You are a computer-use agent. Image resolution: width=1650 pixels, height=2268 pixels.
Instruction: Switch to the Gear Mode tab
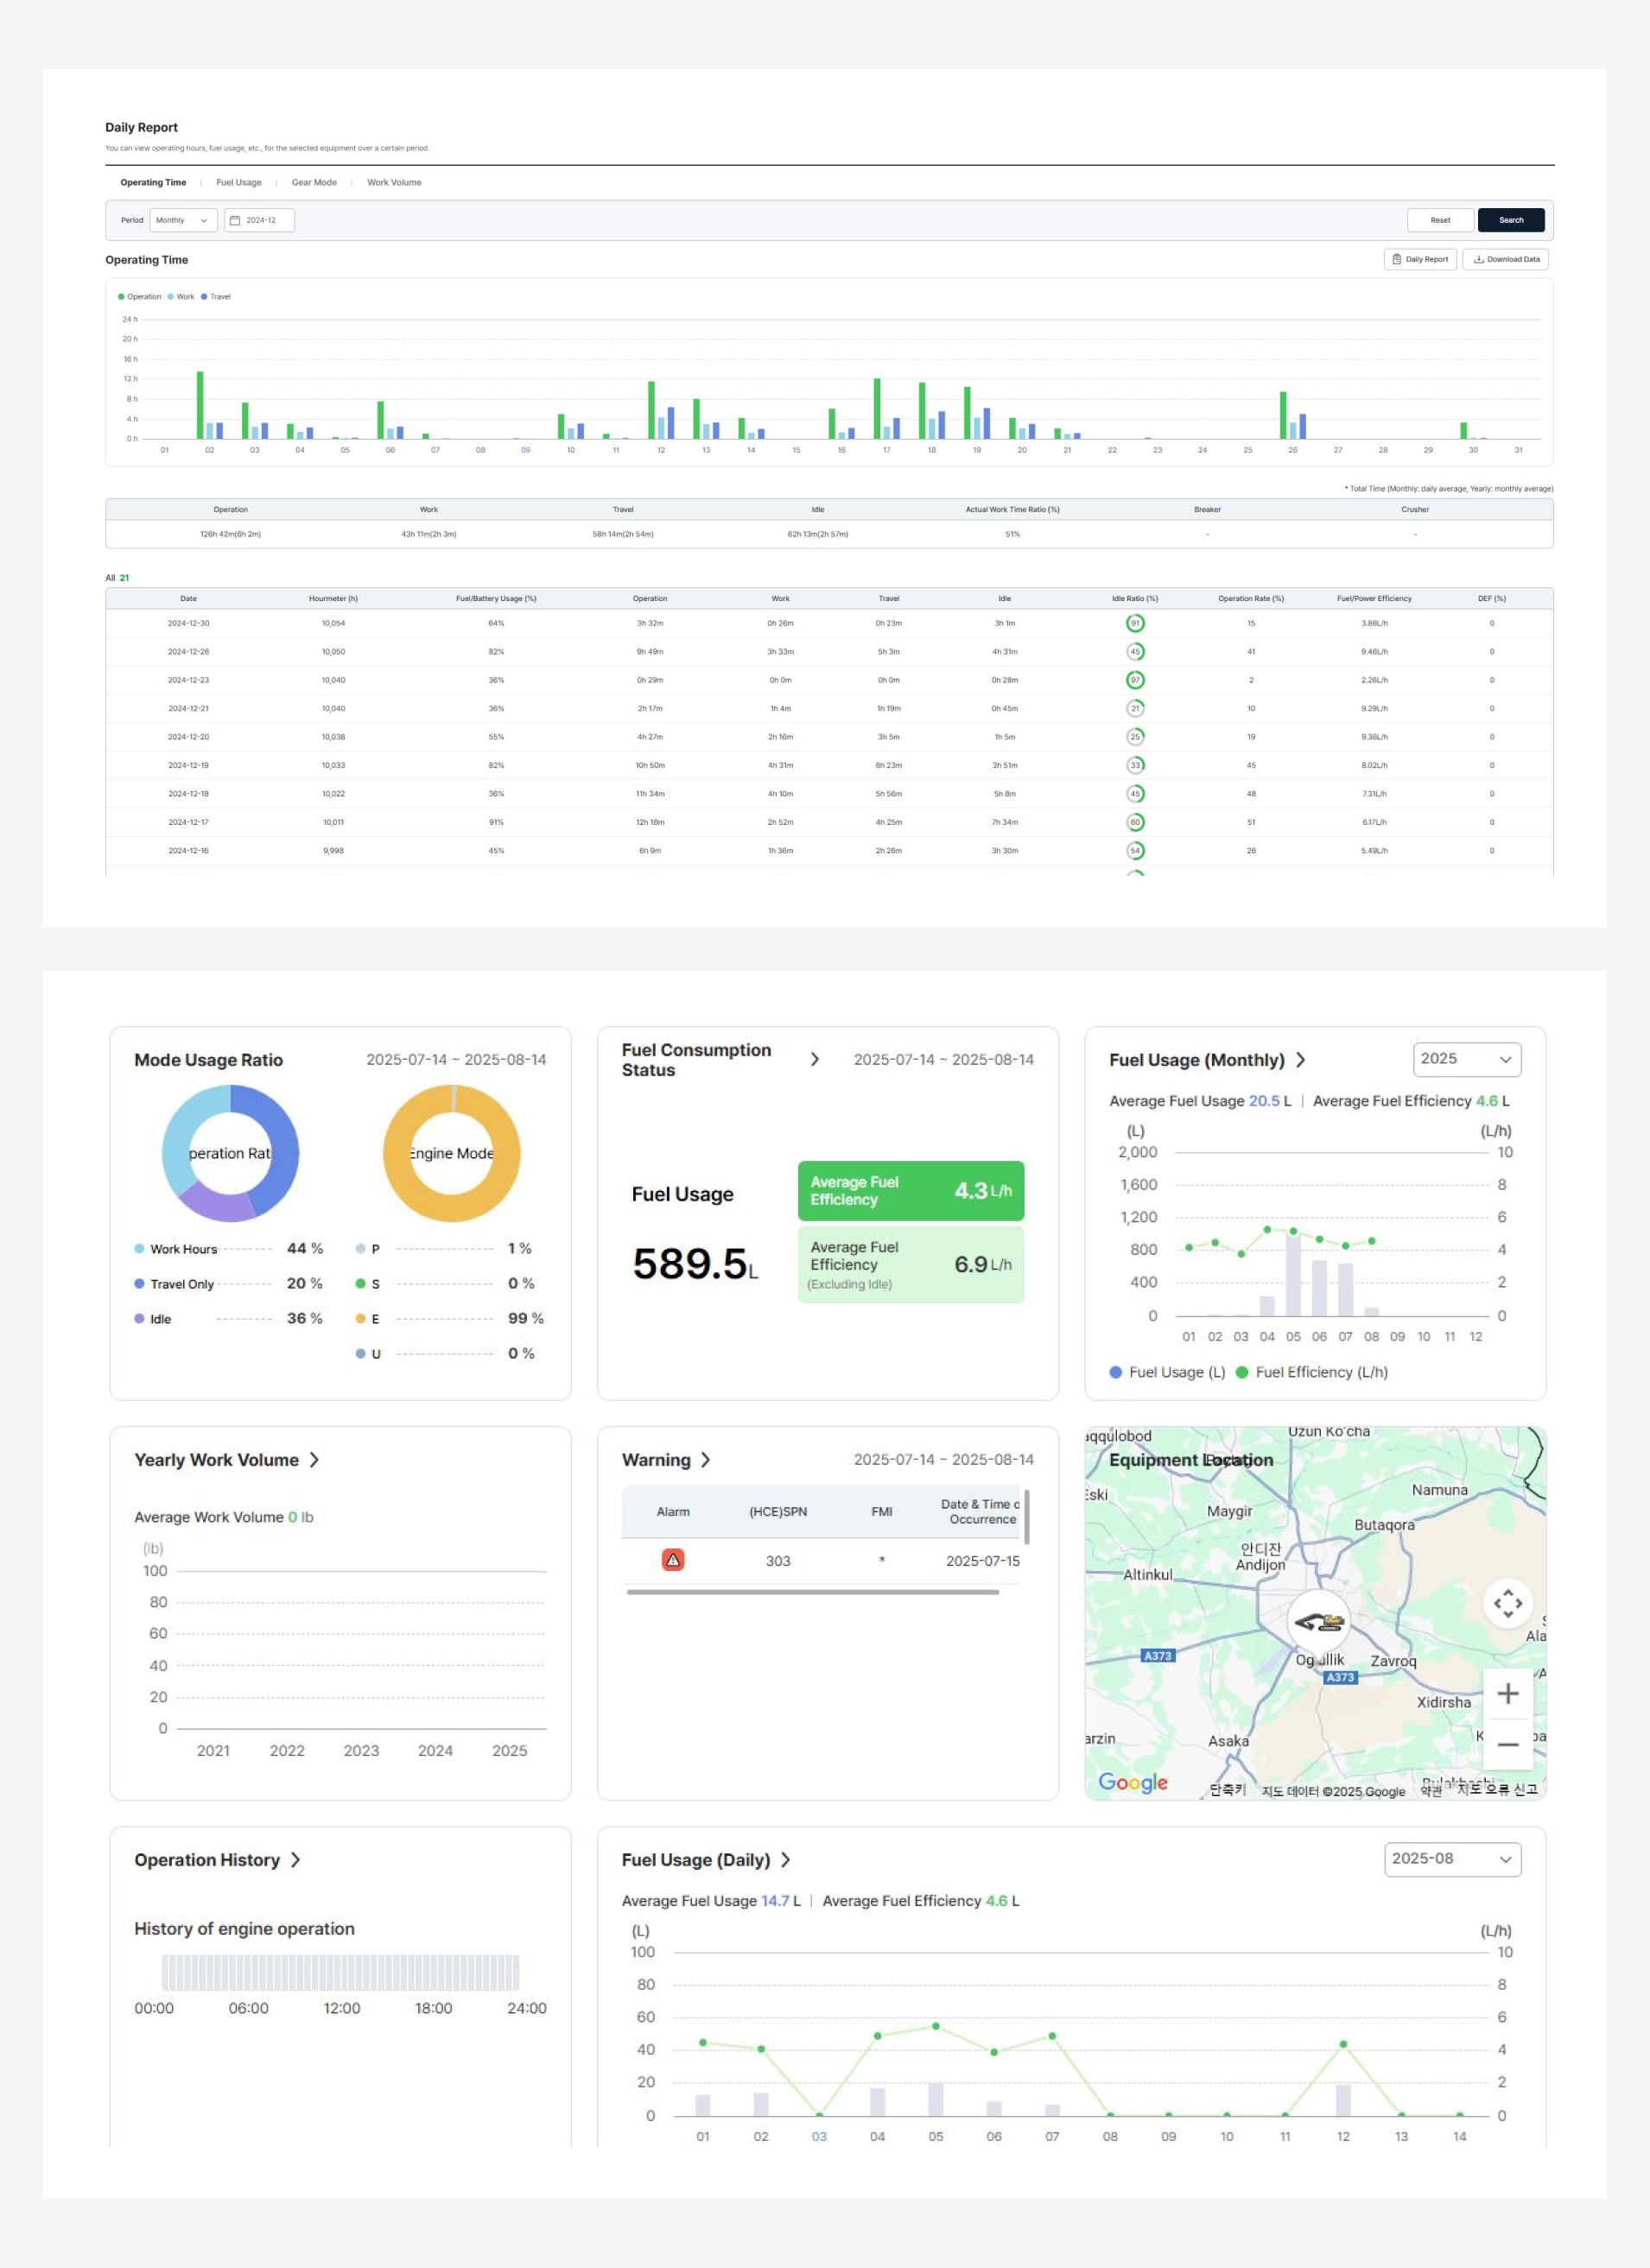[314, 183]
